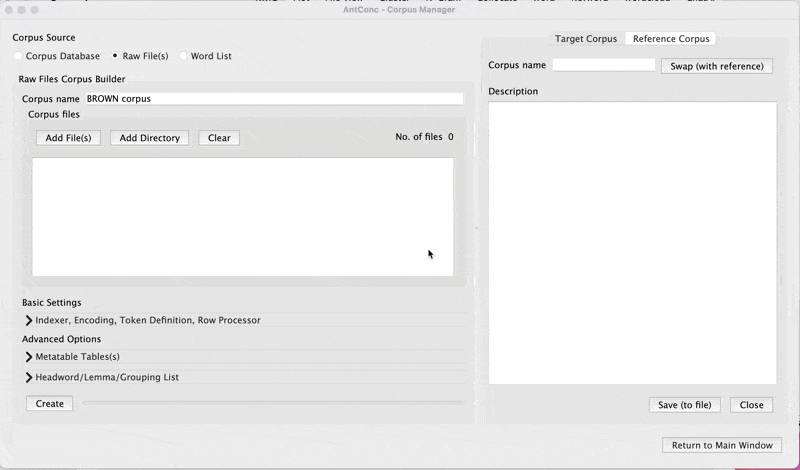
Task: Click Create to build the corpus
Action: [x=49, y=404]
